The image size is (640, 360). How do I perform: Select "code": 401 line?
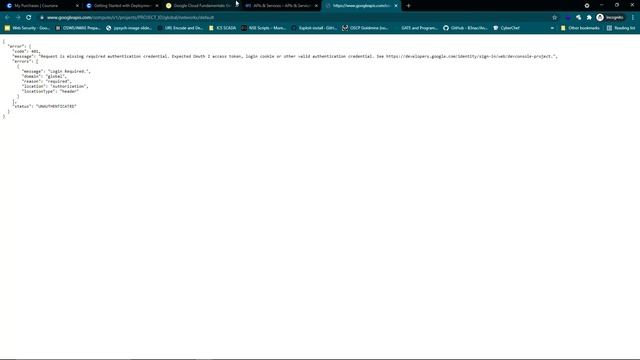pyautogui.click(x=27, y=51)
